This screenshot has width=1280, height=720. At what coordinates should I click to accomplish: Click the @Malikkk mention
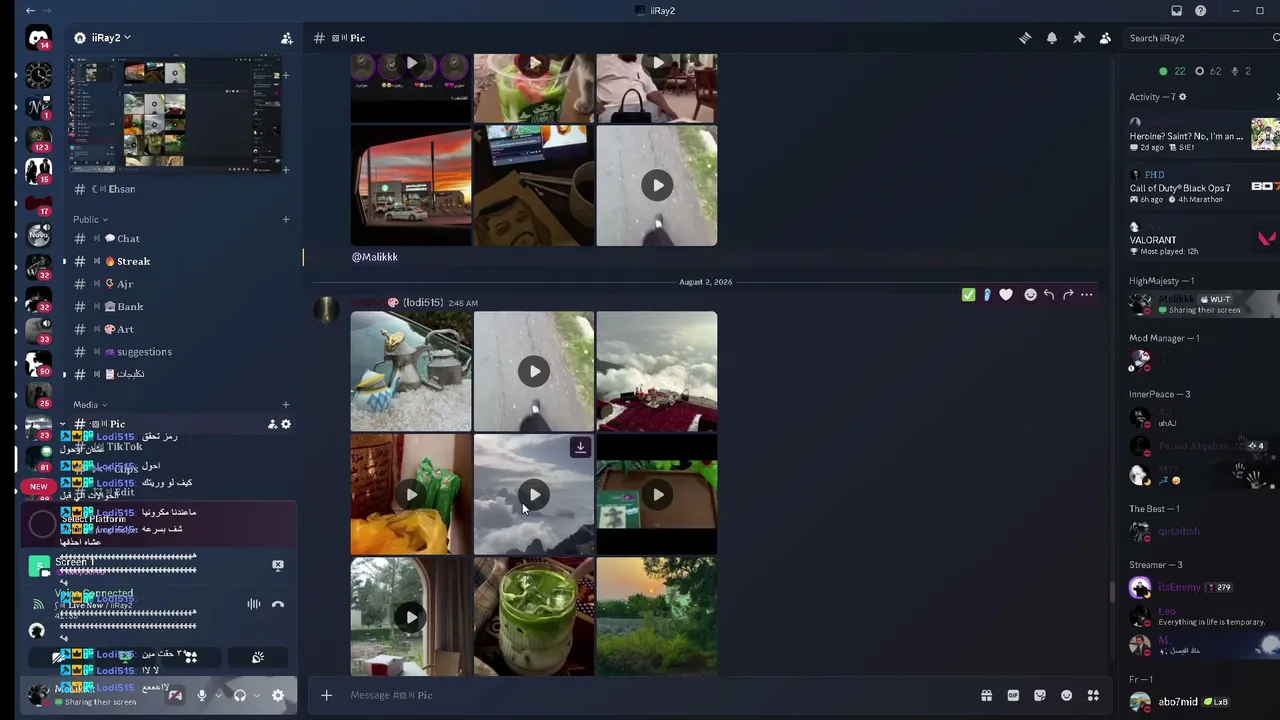(x=375, y=257)
